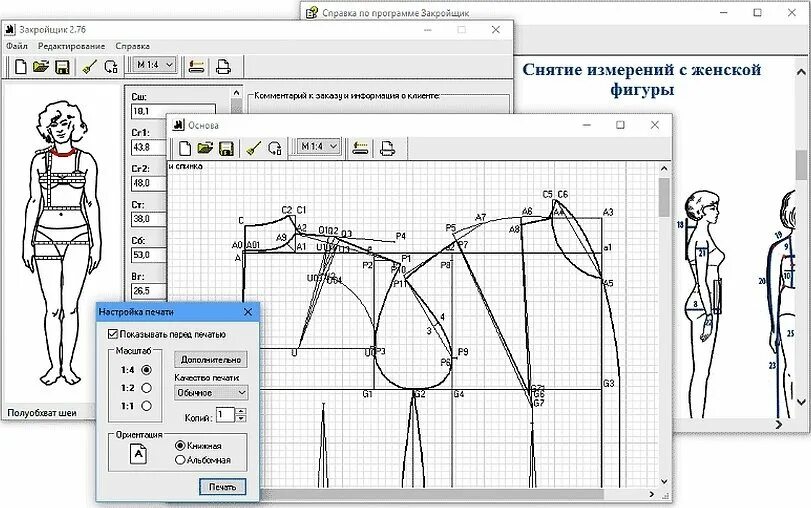This screenshot has width=811, height=508.
Task: Click the measuring ruler icon in Закройщик 2.76 toolbar
Action: coord(196,67)
